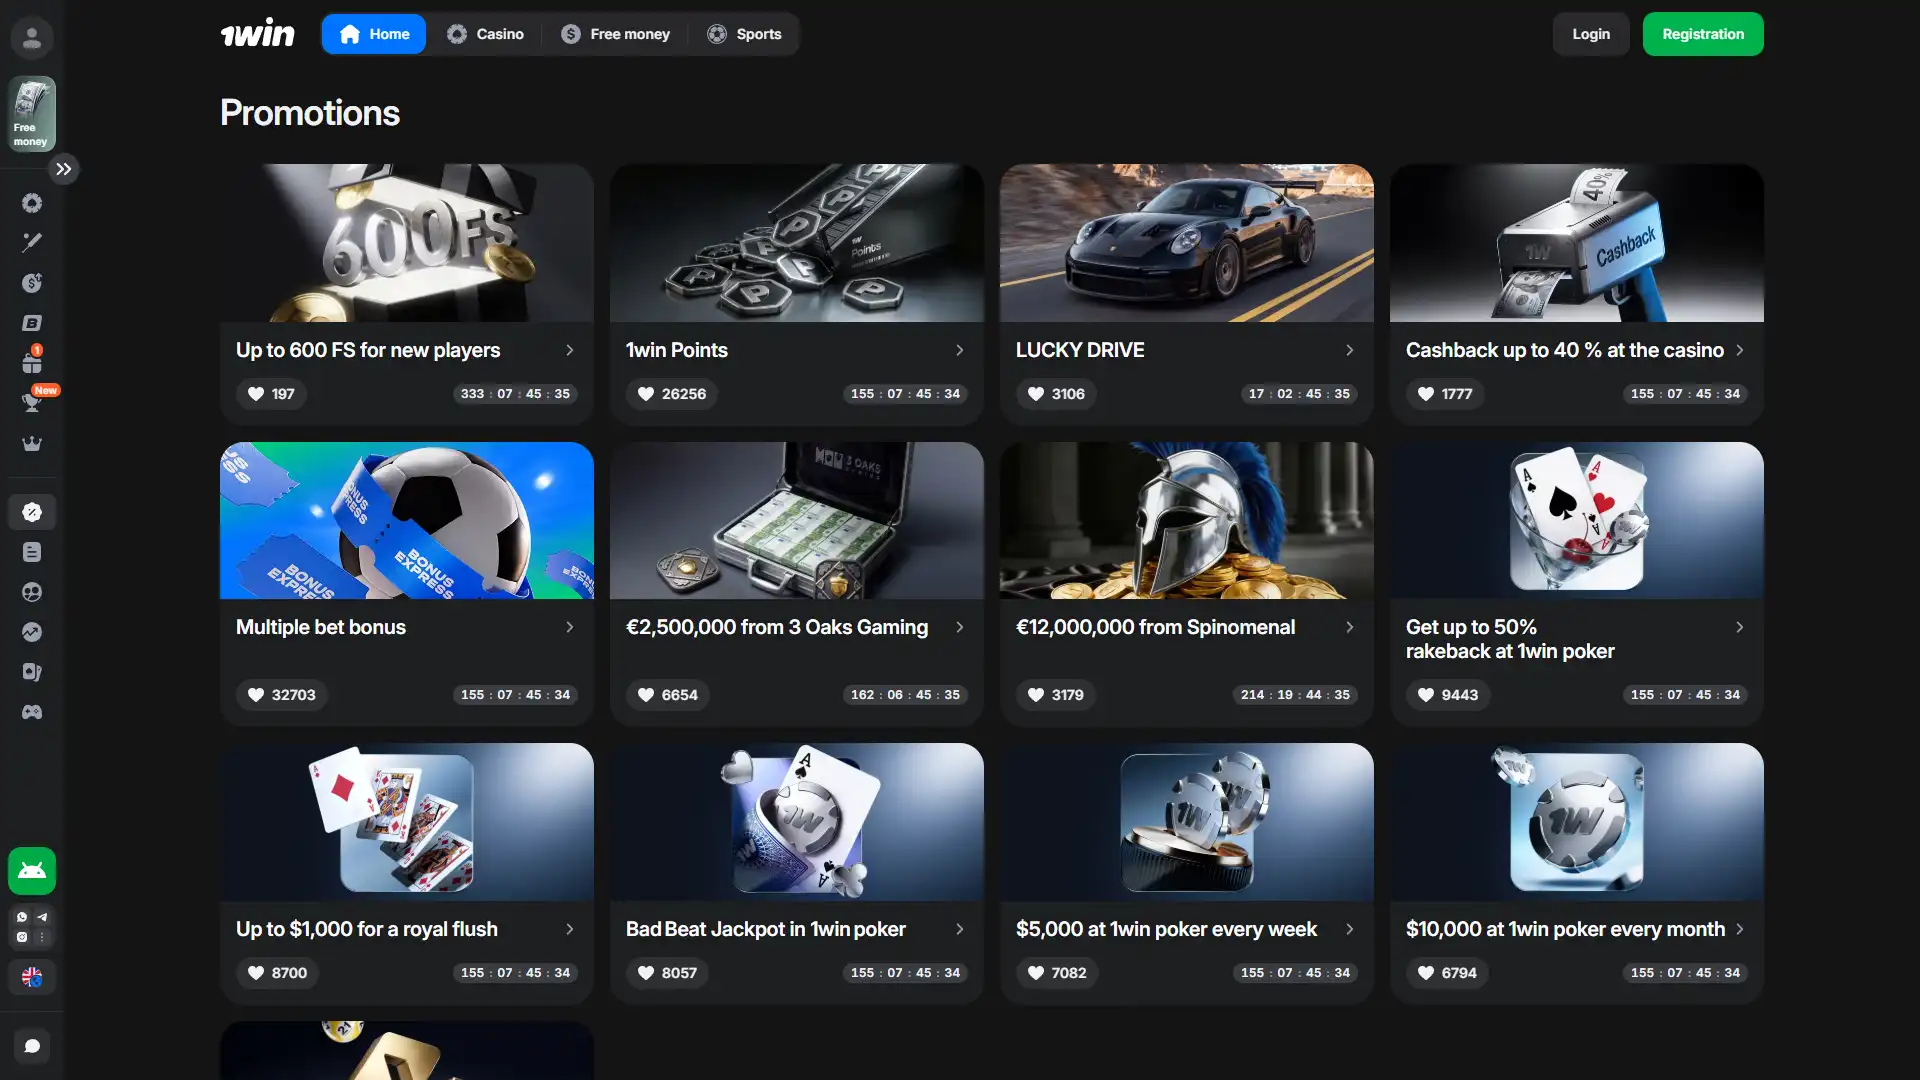Open chevron on Cashback up to 40% card
Screen dimensions: 1920x1080
tap(1740, 350)
